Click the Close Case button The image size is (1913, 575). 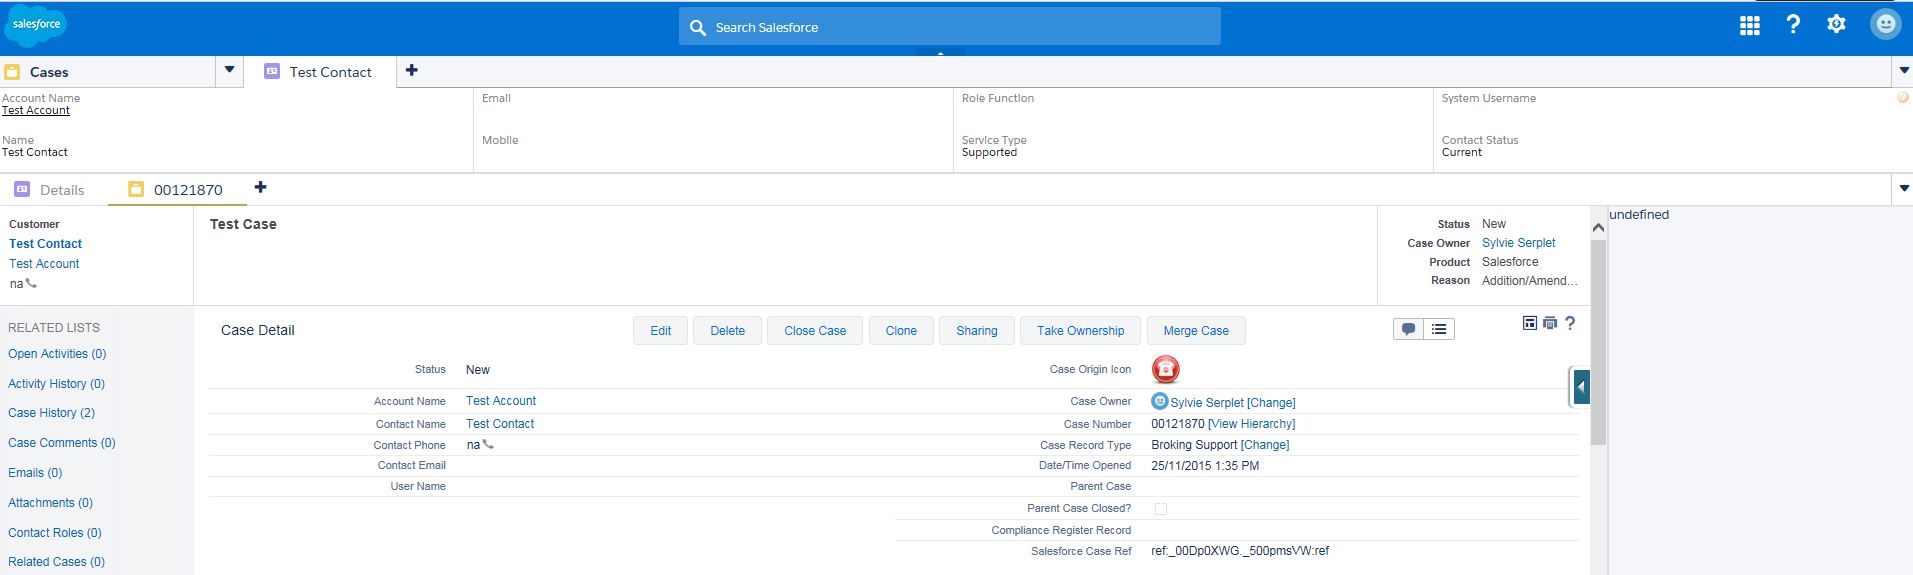coord(815,331)
